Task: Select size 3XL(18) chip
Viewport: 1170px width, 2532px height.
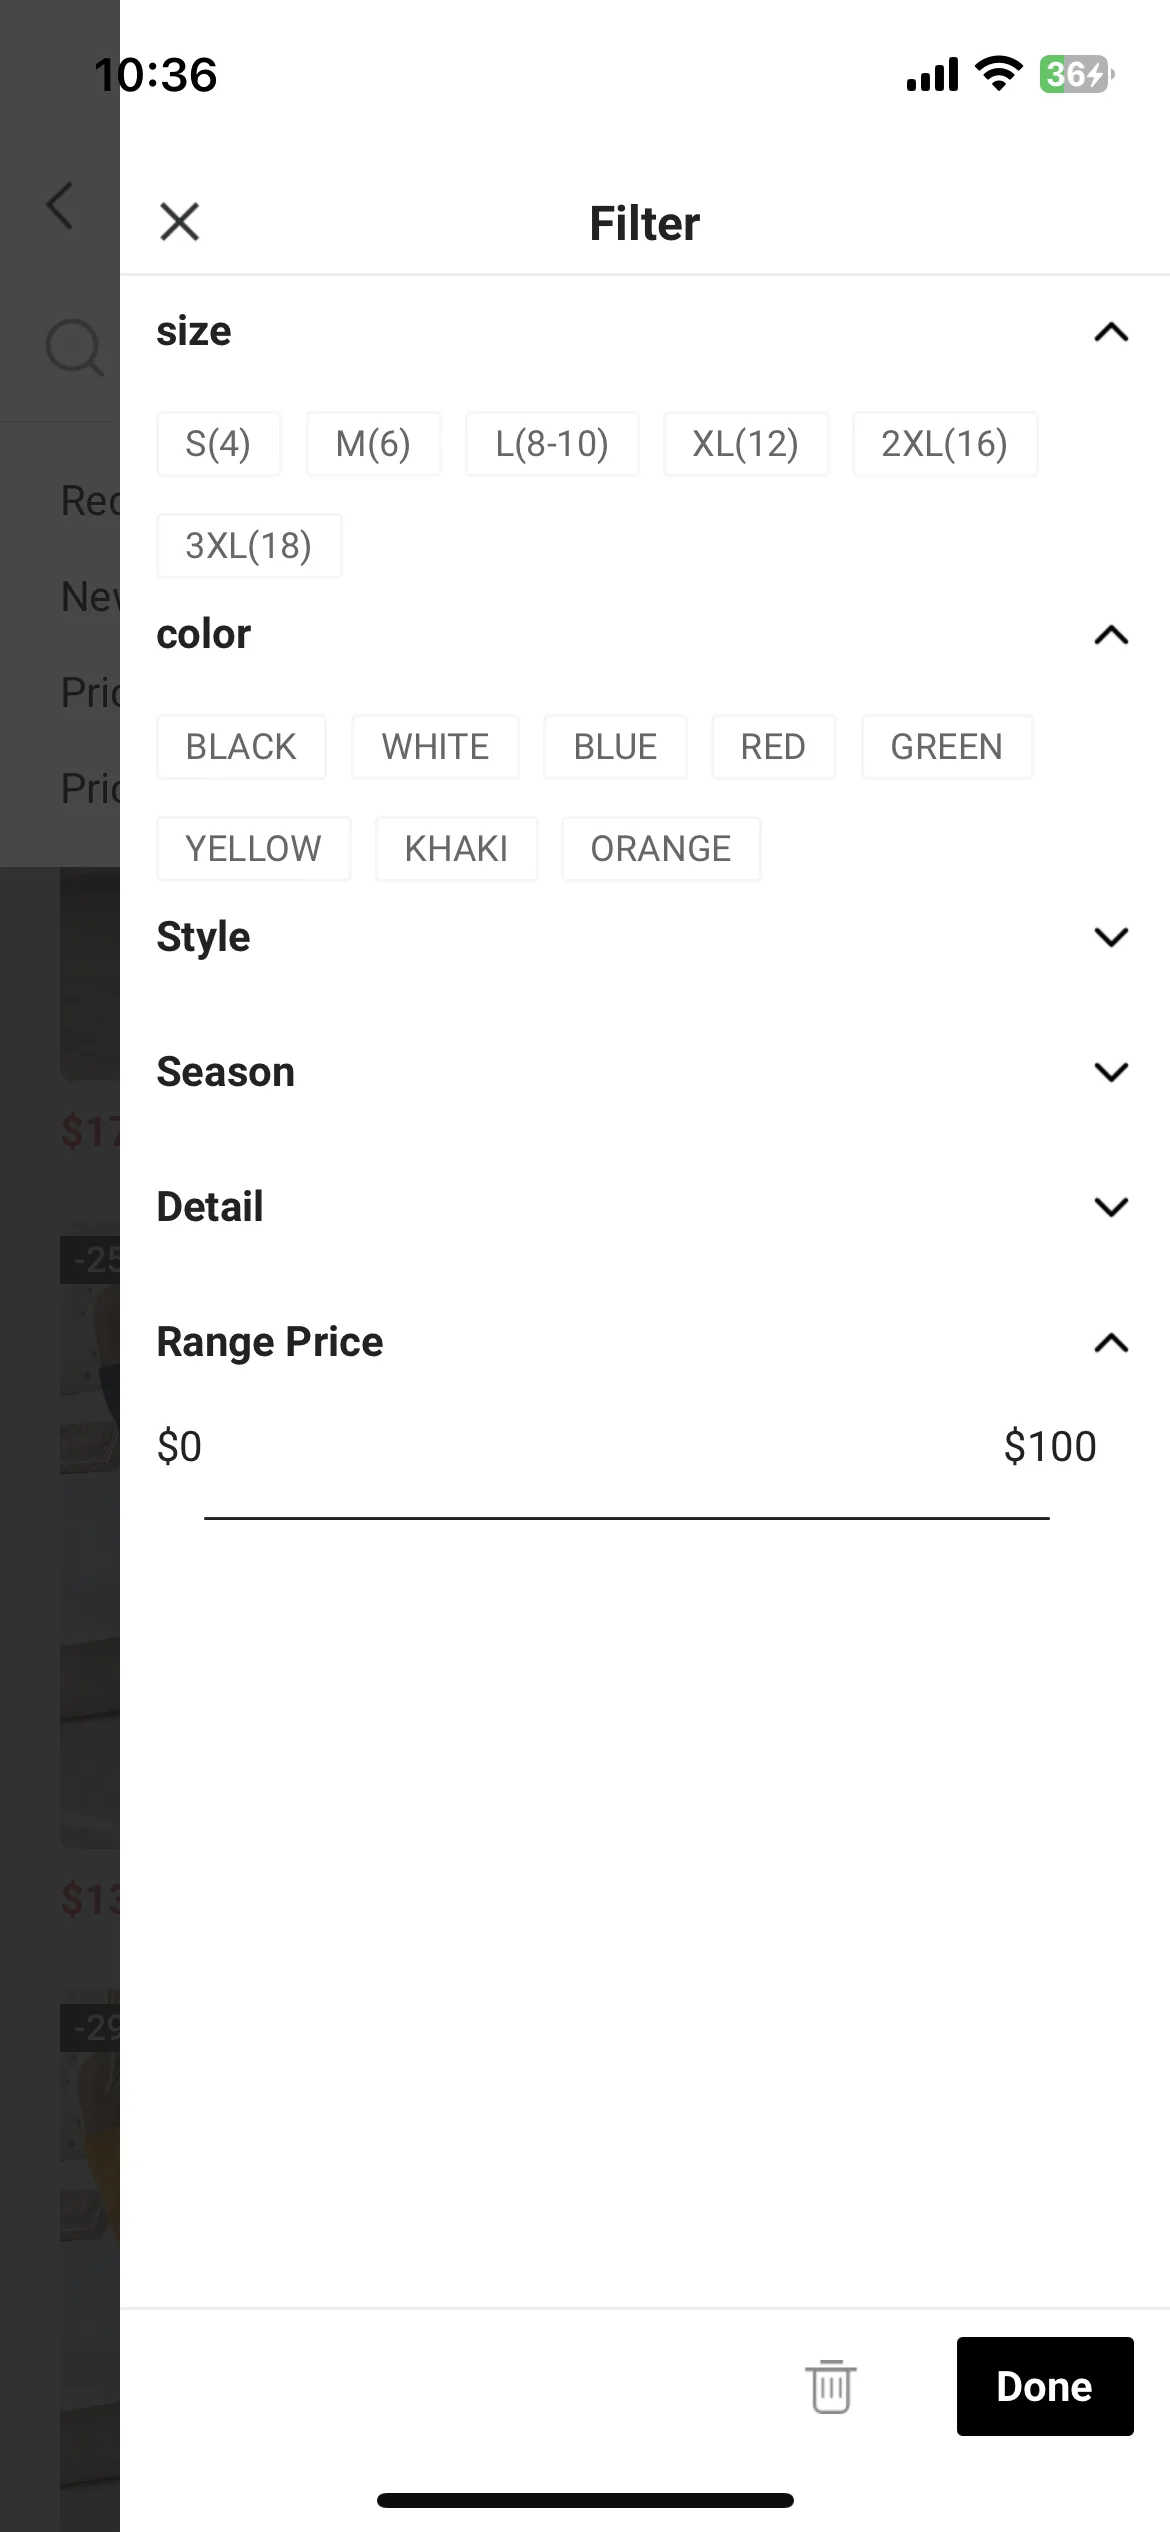Action: coord(249,546)
